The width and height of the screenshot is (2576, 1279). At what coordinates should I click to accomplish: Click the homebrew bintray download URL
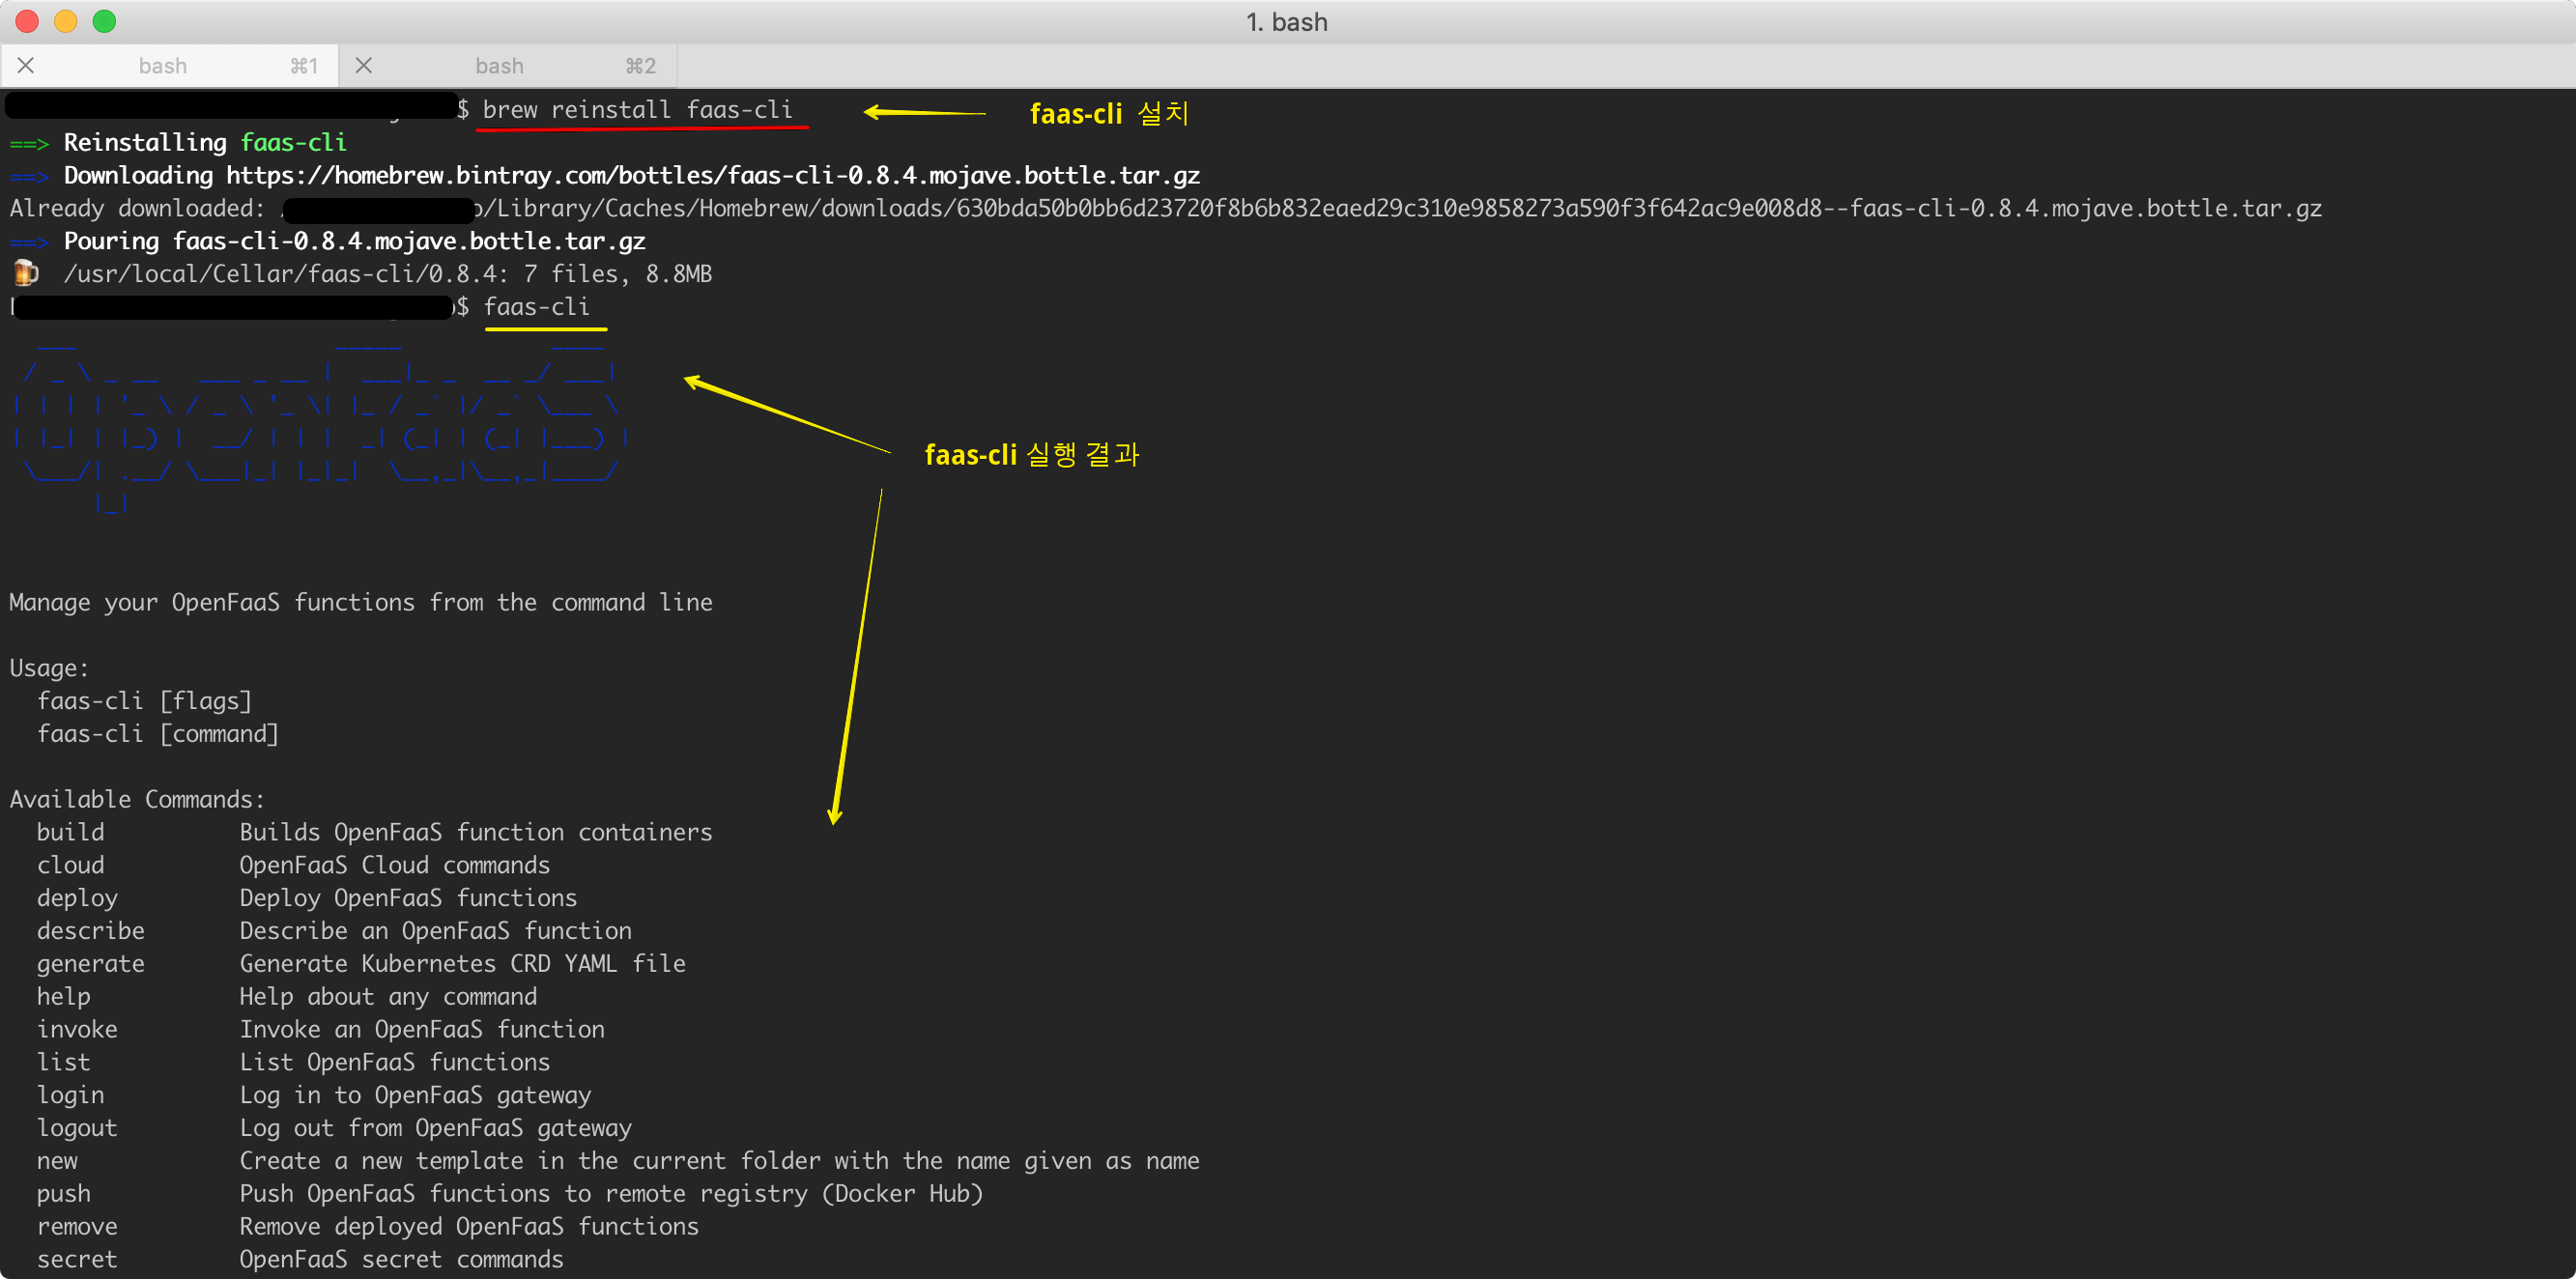pos(712,176)
